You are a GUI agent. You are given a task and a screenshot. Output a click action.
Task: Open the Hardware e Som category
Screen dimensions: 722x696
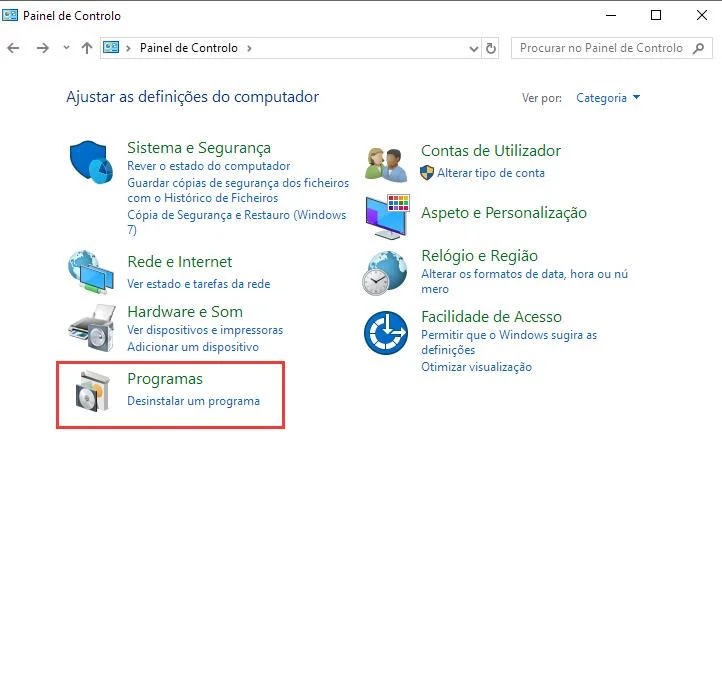click(x=185, y=312)
